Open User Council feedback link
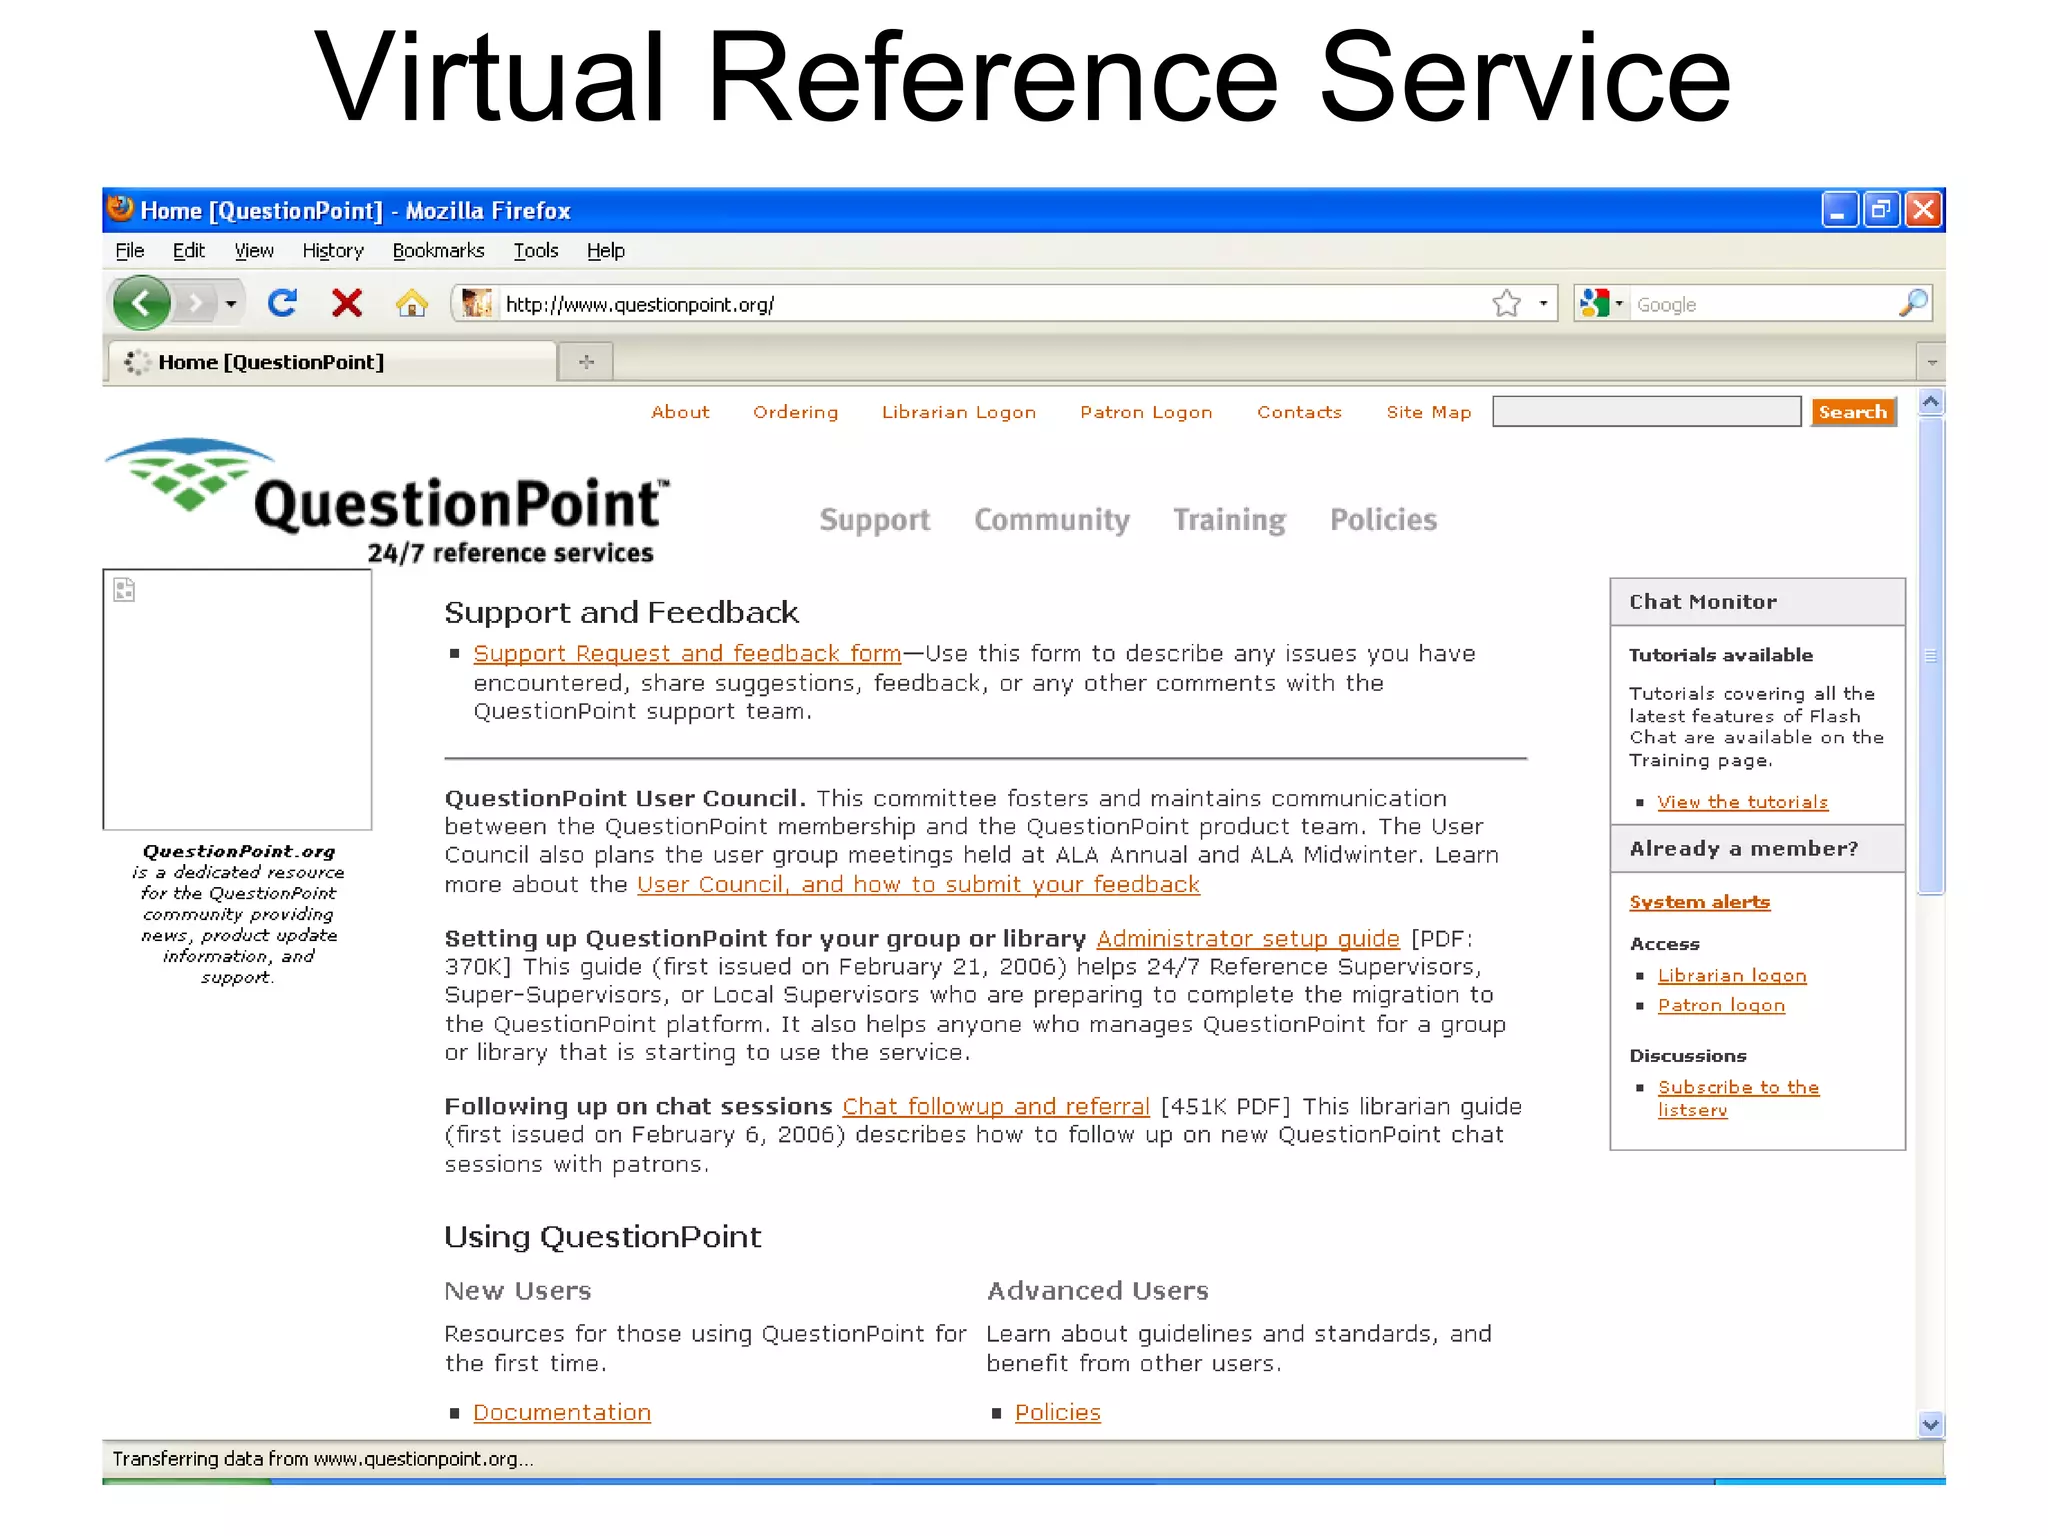Screen dimensions: 2048x1536 [918, 884]
